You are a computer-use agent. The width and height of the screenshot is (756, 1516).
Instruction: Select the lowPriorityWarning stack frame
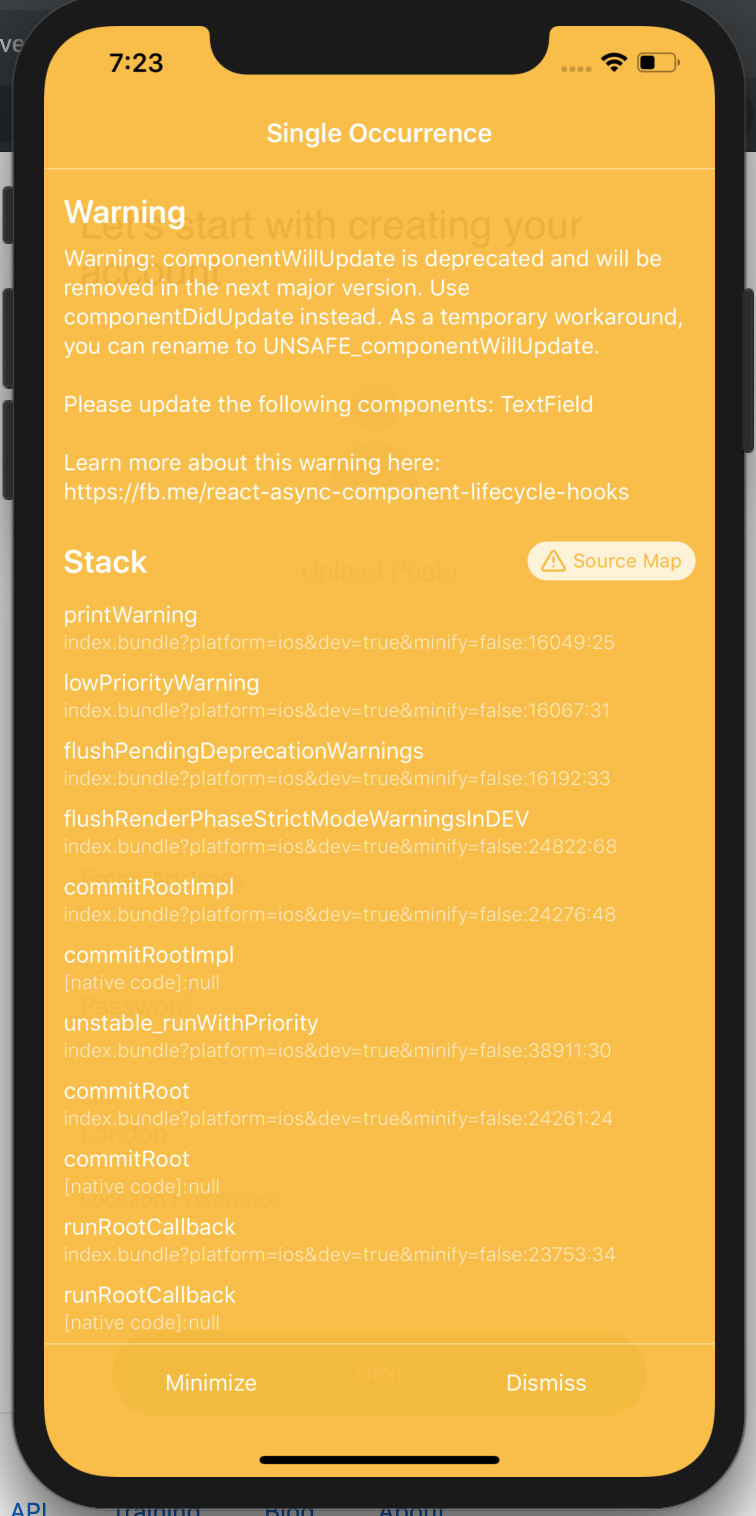coord(161,683)
